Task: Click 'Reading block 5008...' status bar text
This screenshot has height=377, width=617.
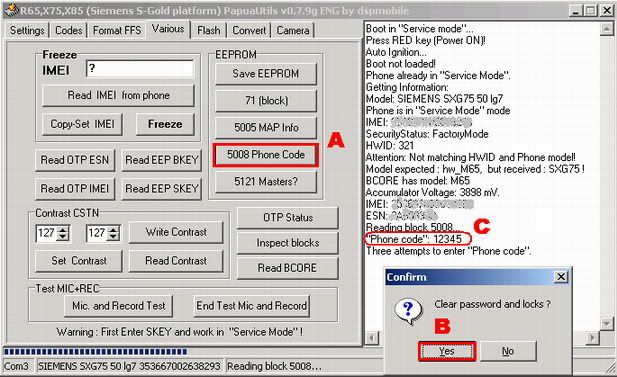Action: pyautogui.click(x=274, y=366)
